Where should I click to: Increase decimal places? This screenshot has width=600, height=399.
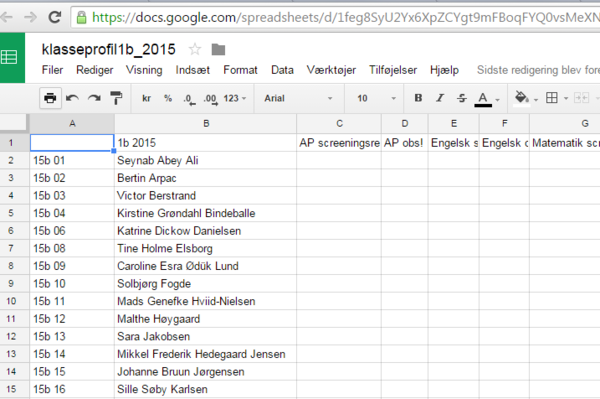[x=210, y=99]
